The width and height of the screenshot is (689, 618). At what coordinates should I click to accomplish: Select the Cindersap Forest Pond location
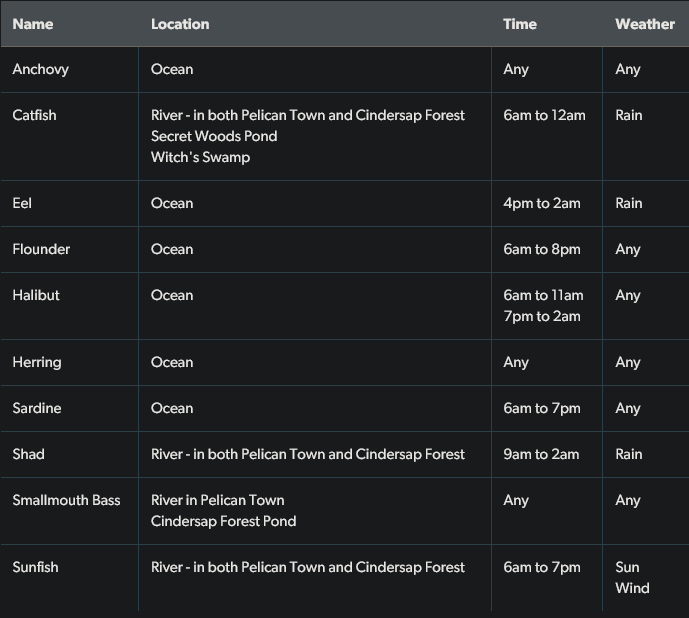223,521
